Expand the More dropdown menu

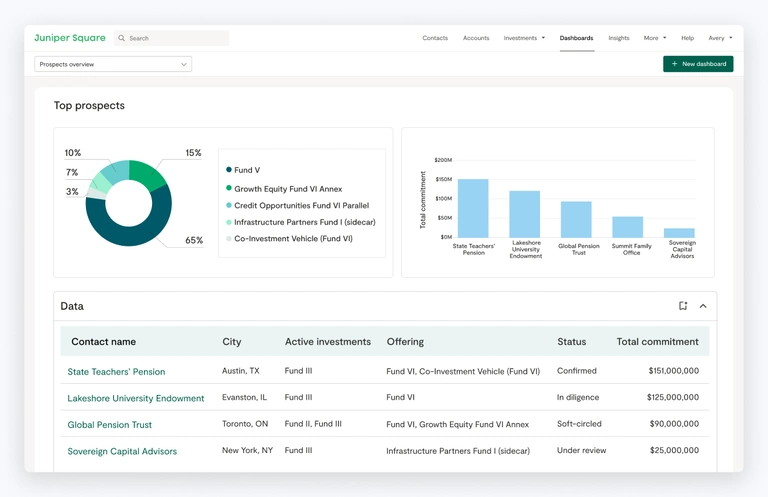(655, 38)
